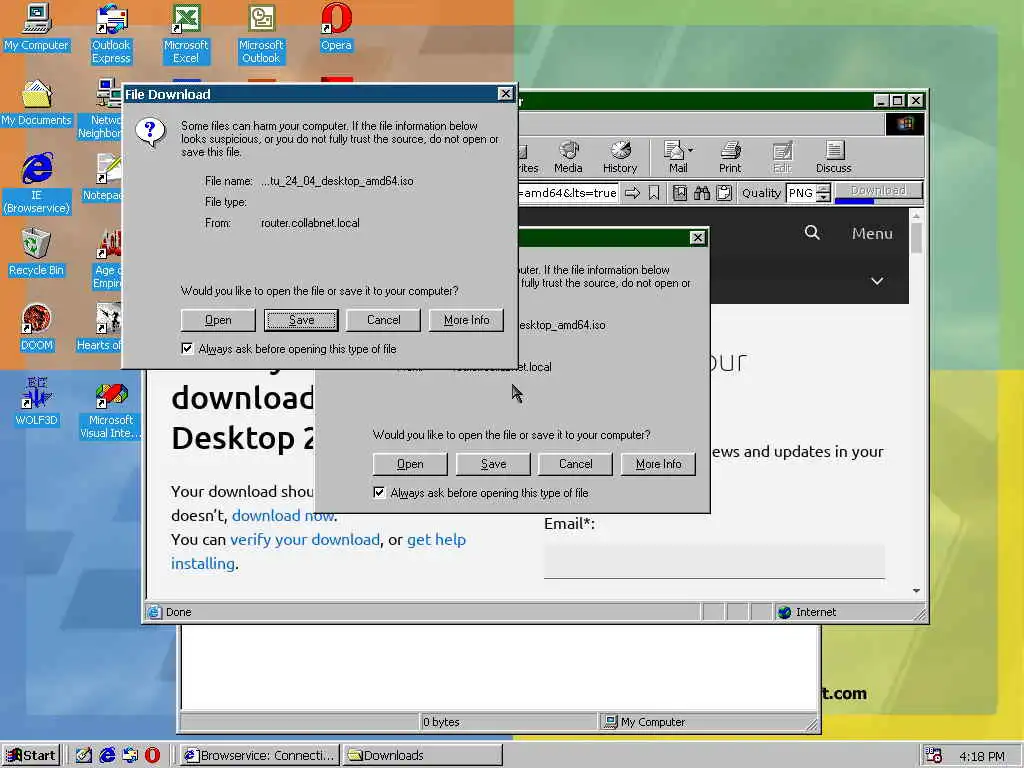Uncheck 'Always ask' in the rear download dialog
Viewport: 1024px width, 768px height.
coord(379,492)
